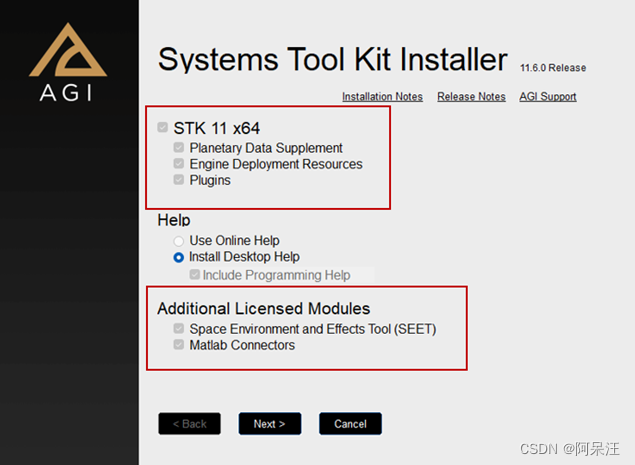
Task: Toggle Engine Deployment Resources checkbox
Action: 179,164
